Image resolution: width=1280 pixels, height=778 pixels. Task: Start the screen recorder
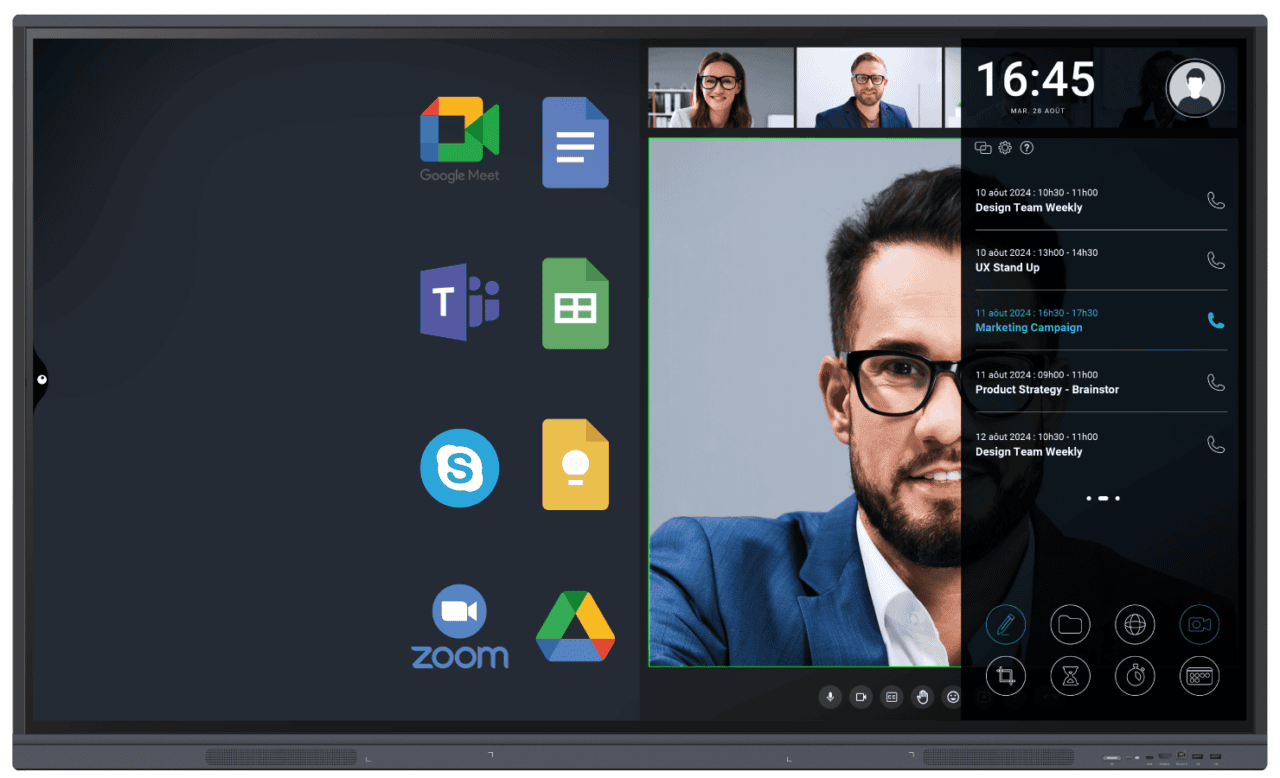tap(1199, 624)
